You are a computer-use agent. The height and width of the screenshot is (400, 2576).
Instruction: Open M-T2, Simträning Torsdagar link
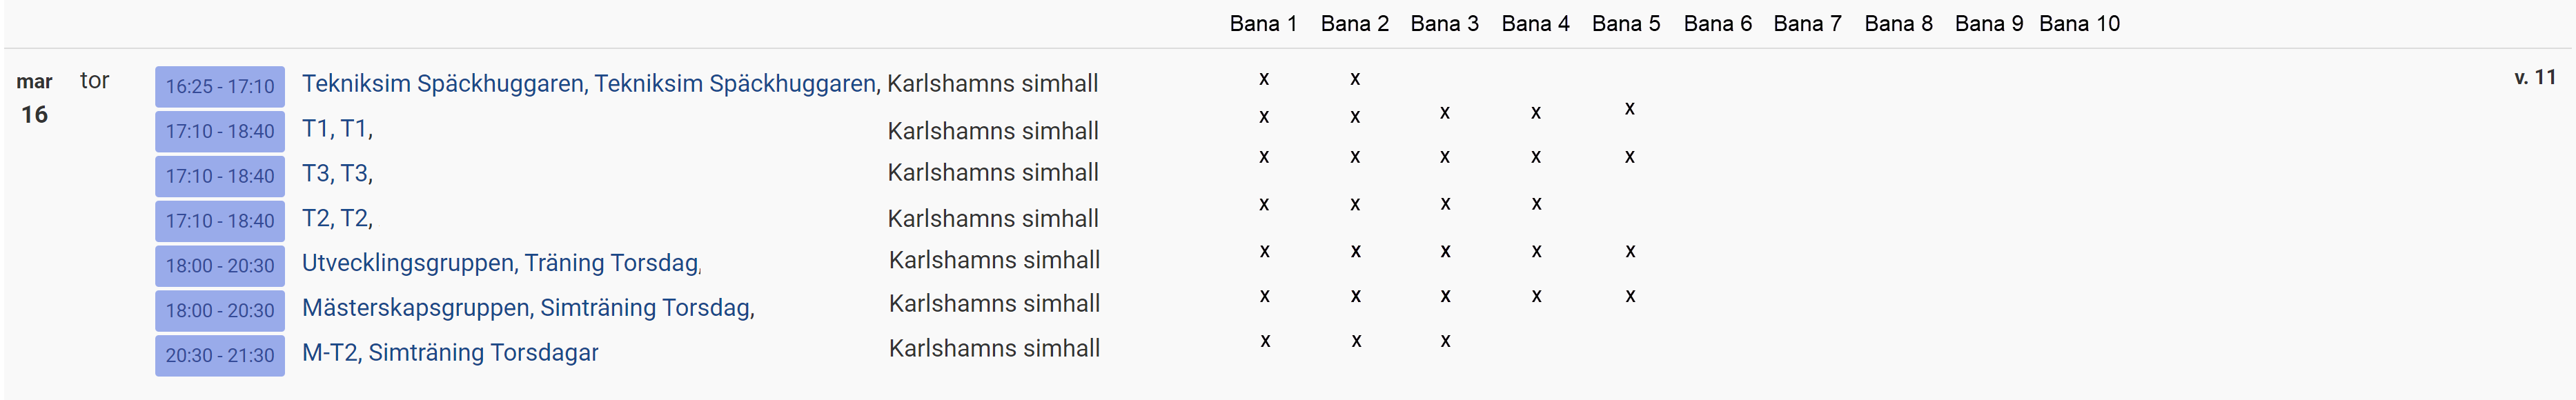pos(450,352)
